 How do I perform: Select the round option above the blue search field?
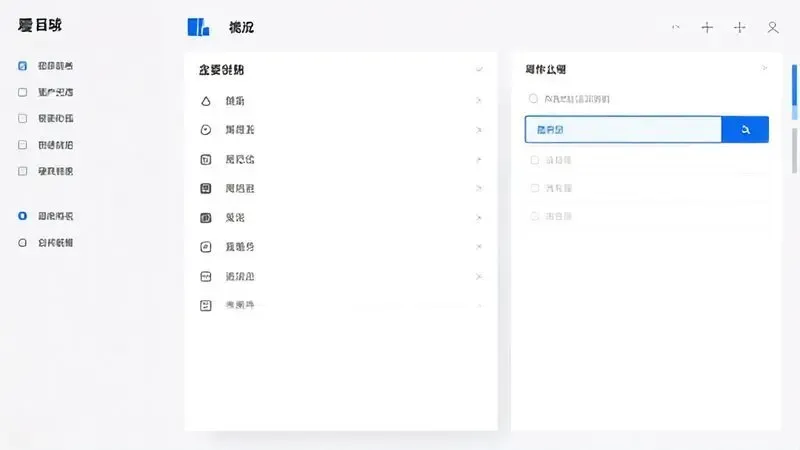tap(533, 98)
